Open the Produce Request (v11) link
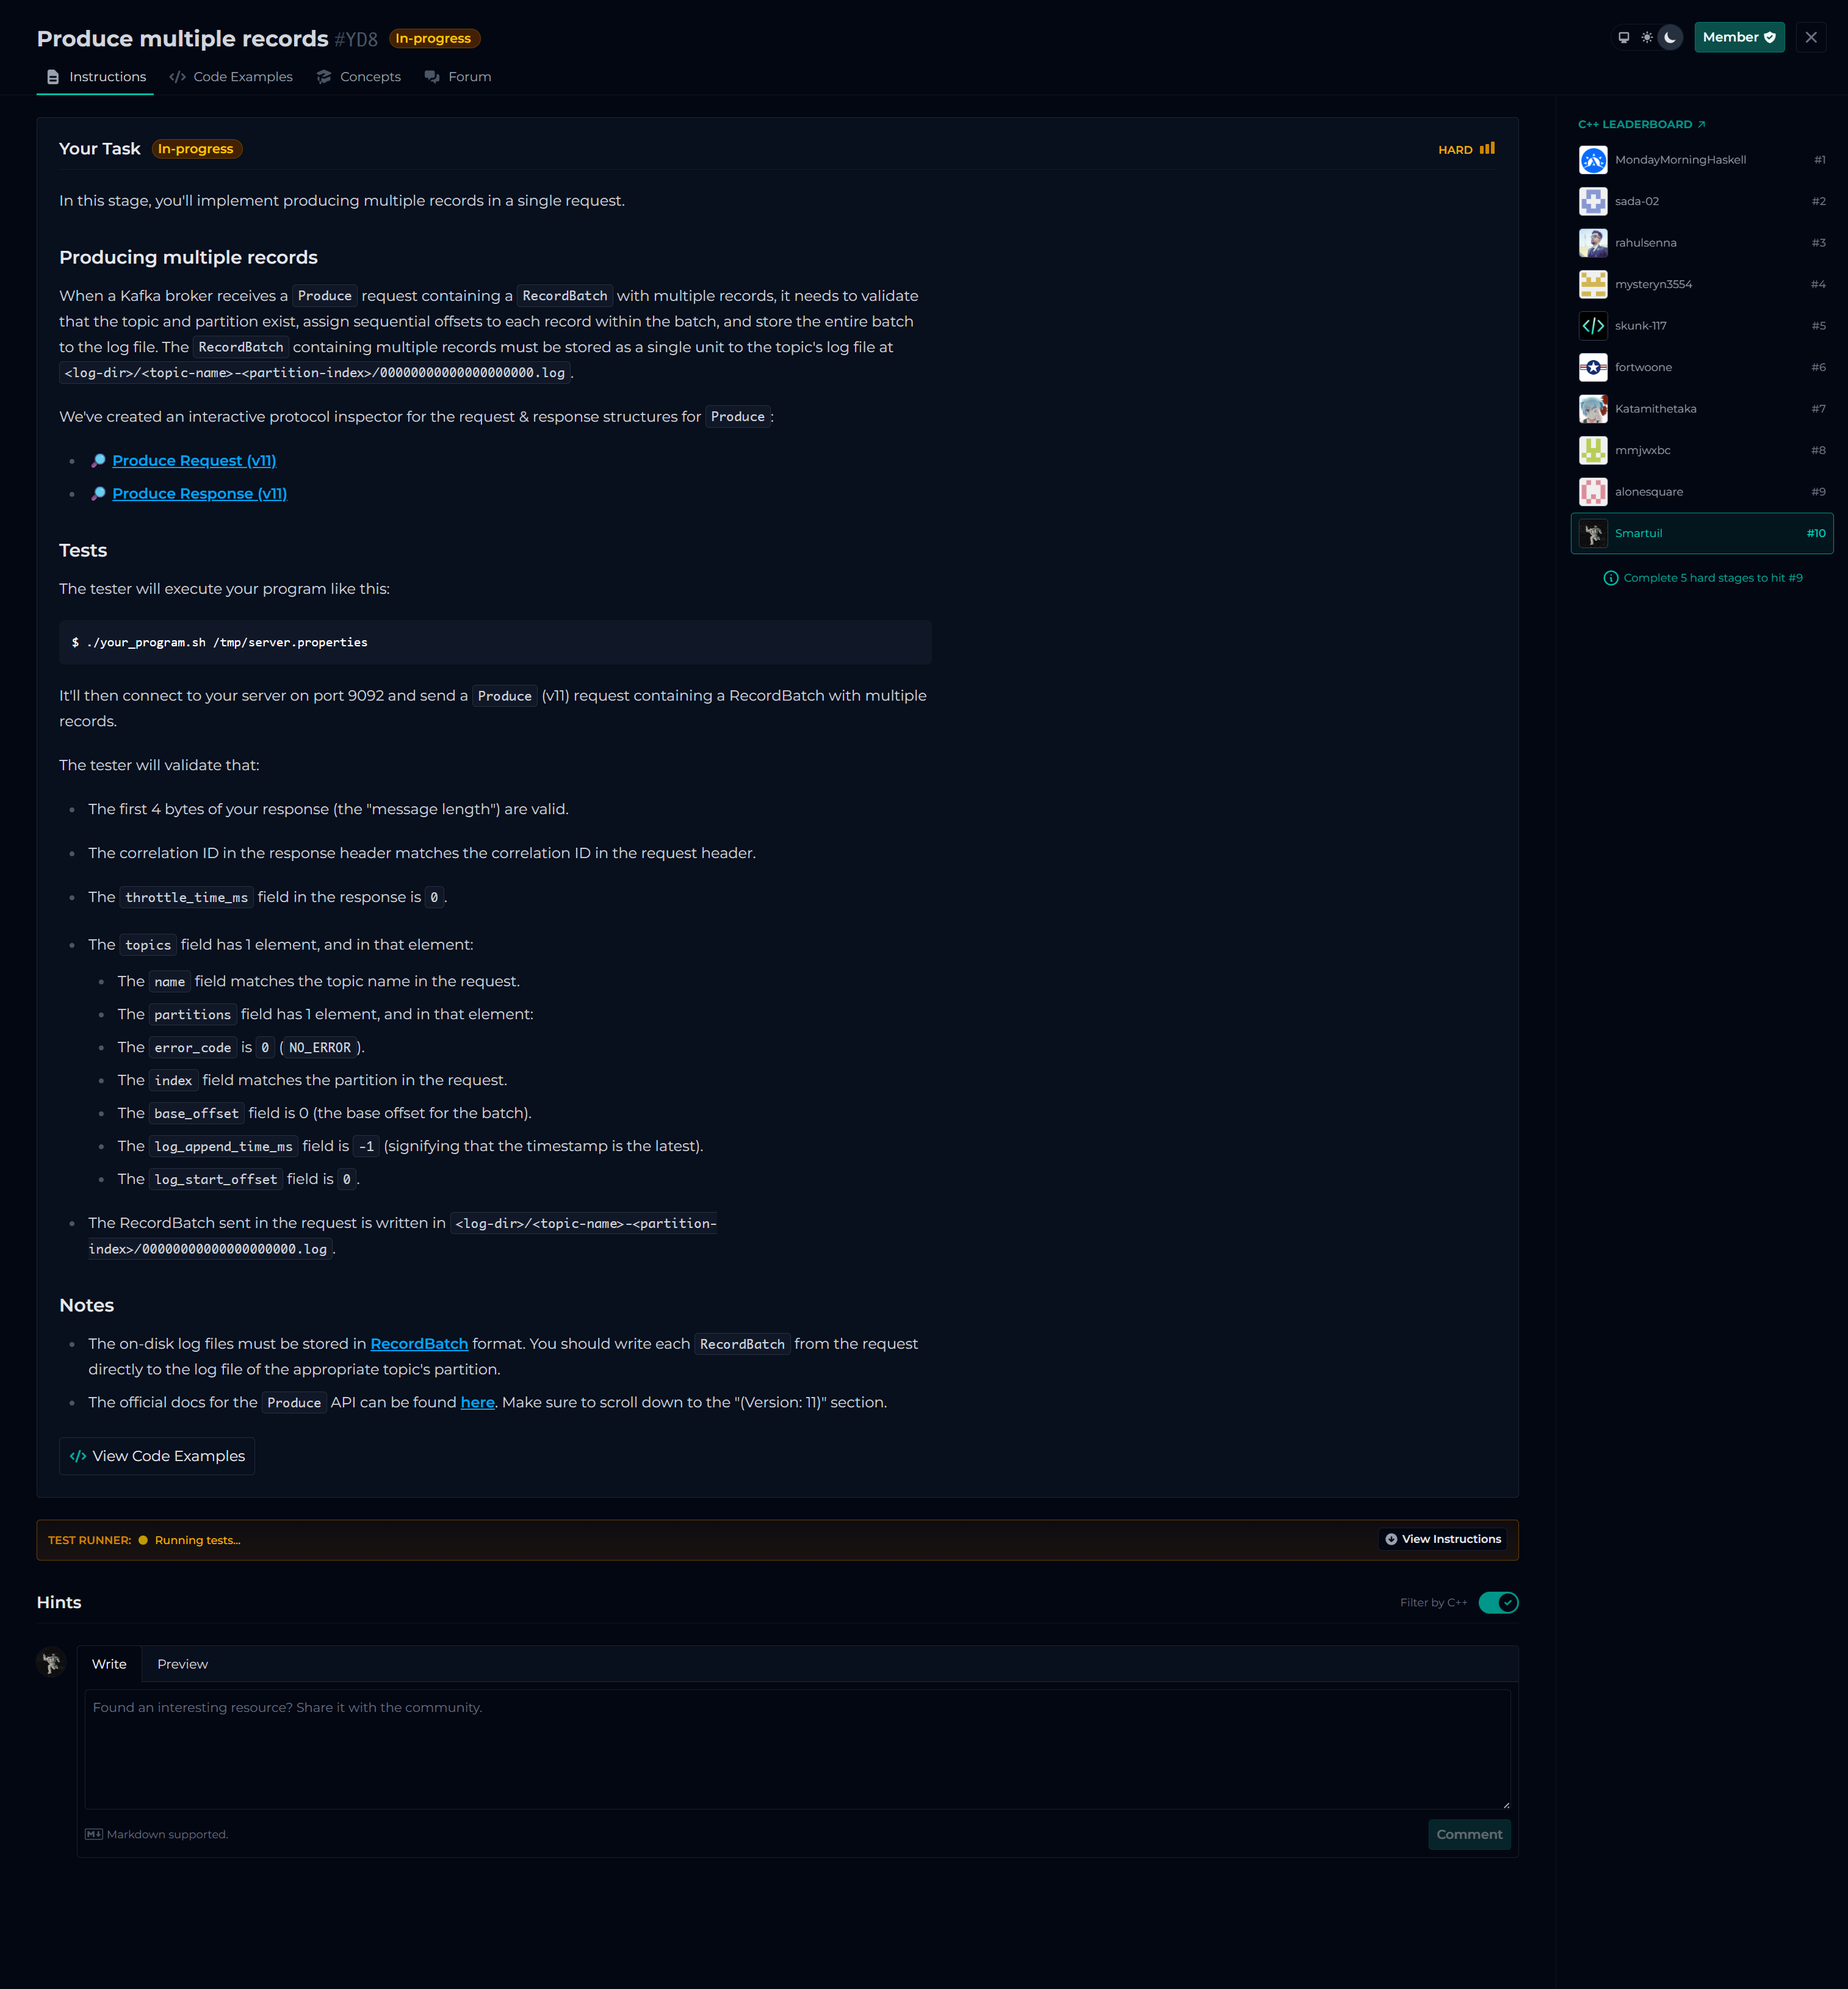Screen dimensions: 1848x1989 194,461
